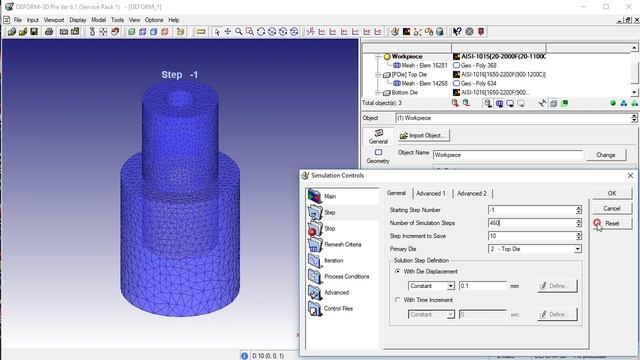Click the Starting Step Number spinner arrows
This screenshot has height=360, width=640.
point(578,210)
